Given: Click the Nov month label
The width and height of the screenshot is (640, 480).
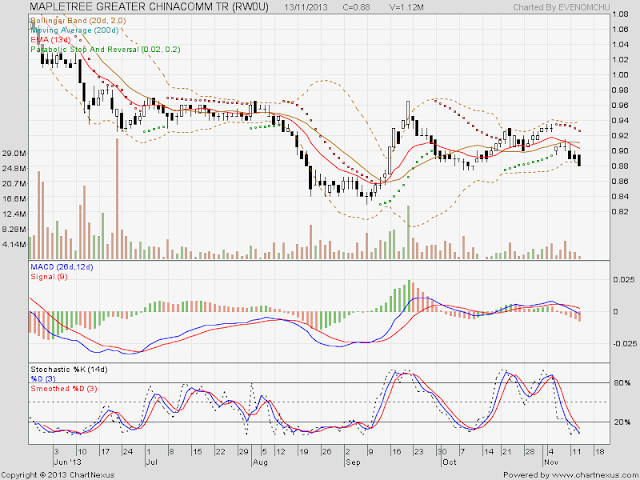Looking at the screenshot, I should pos(551,462).
